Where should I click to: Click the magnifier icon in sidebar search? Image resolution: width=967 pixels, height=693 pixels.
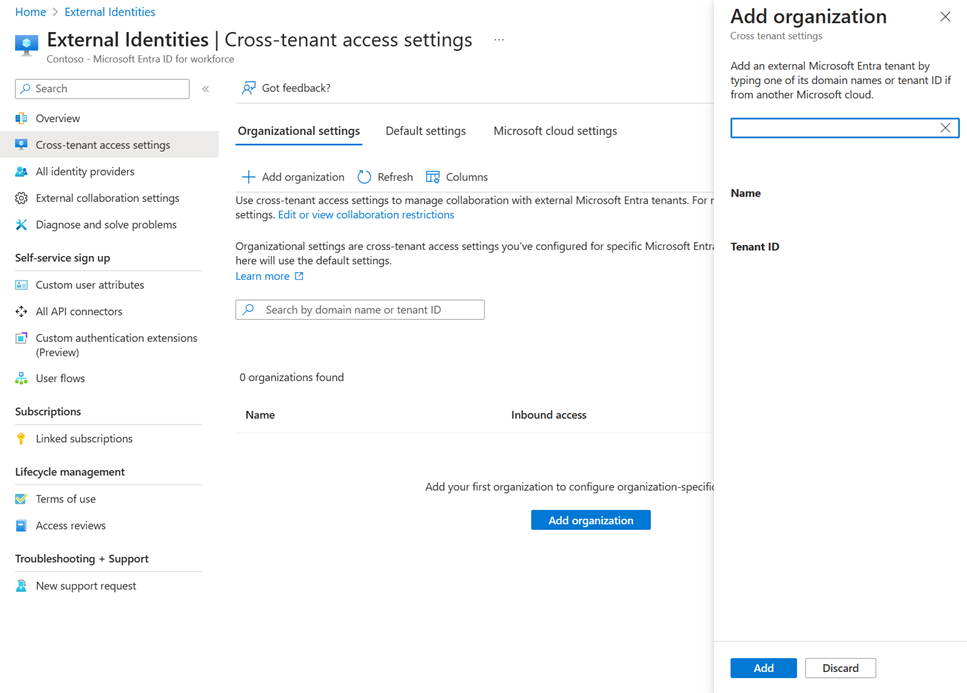pyautogui.click(x=25, y=89)
